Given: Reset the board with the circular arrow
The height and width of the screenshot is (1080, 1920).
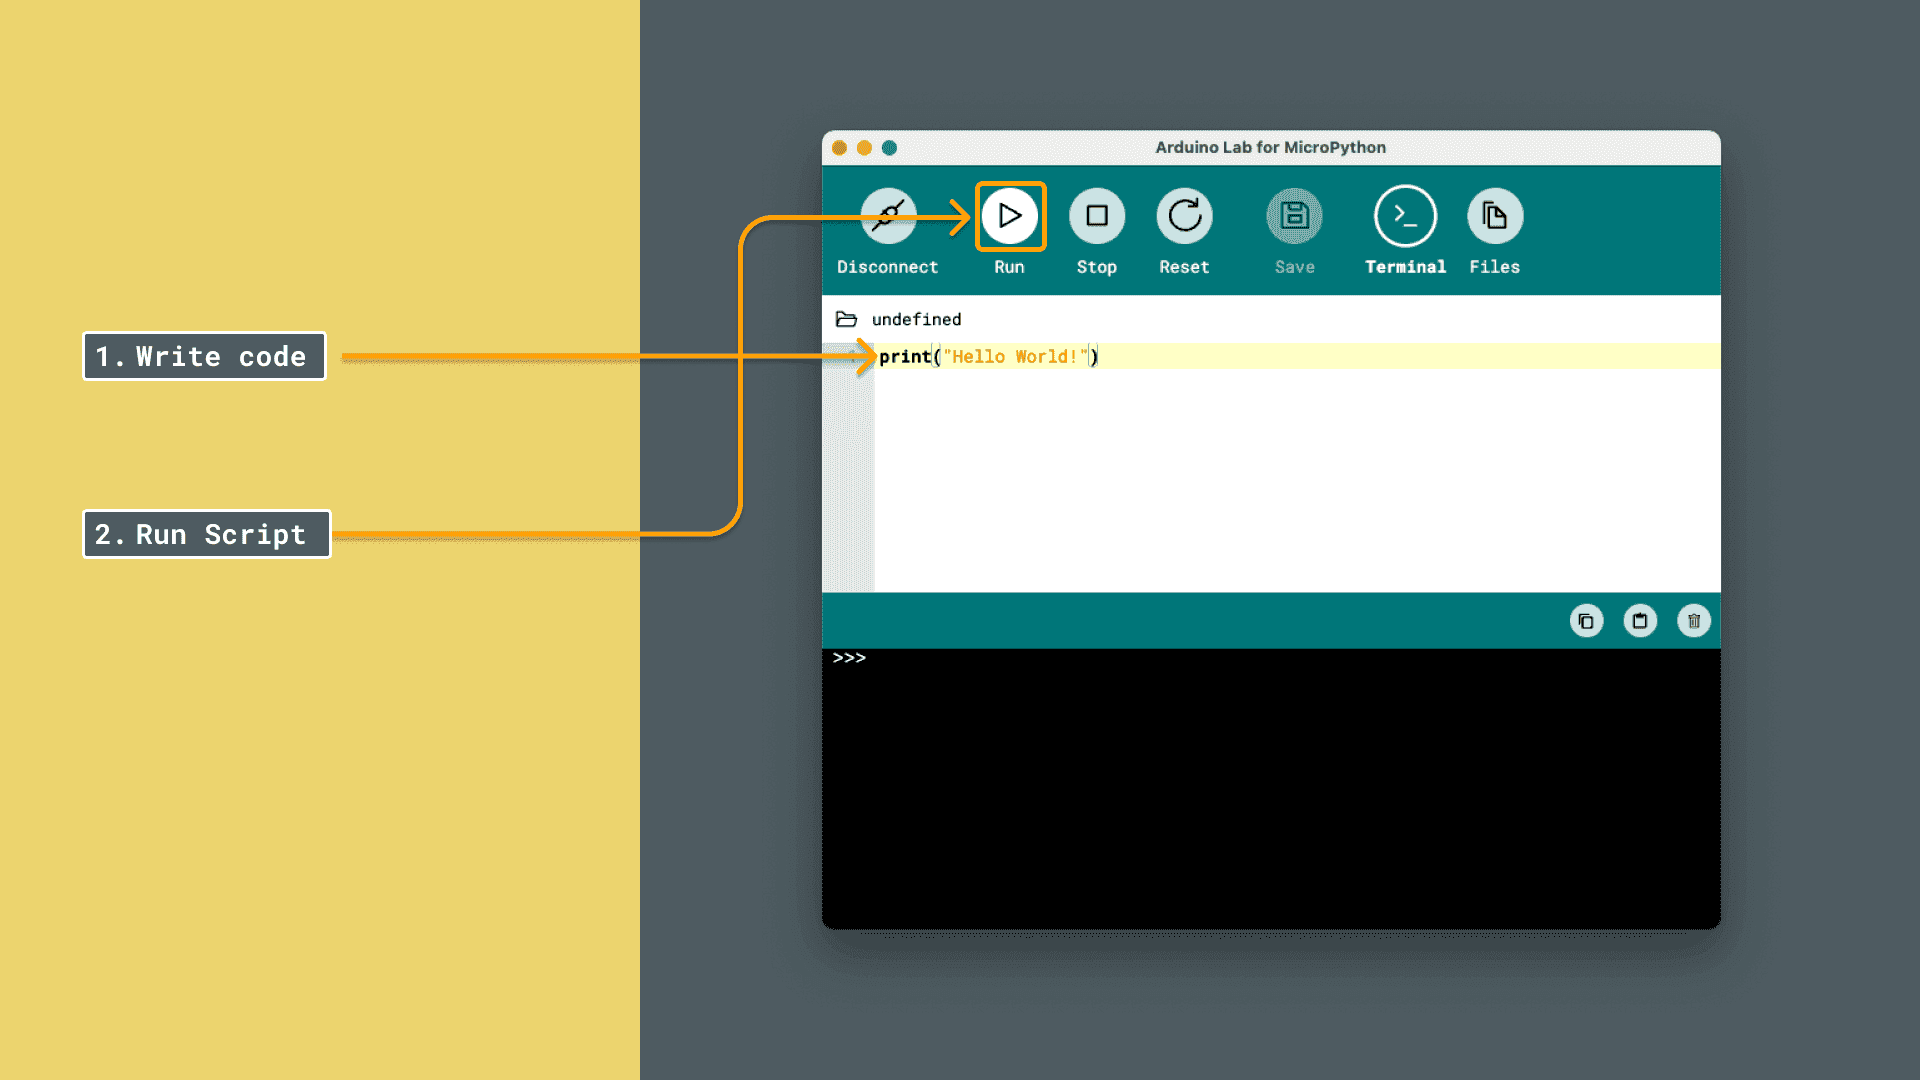Looking at the screenshot, I should (x=1184, y=216).
